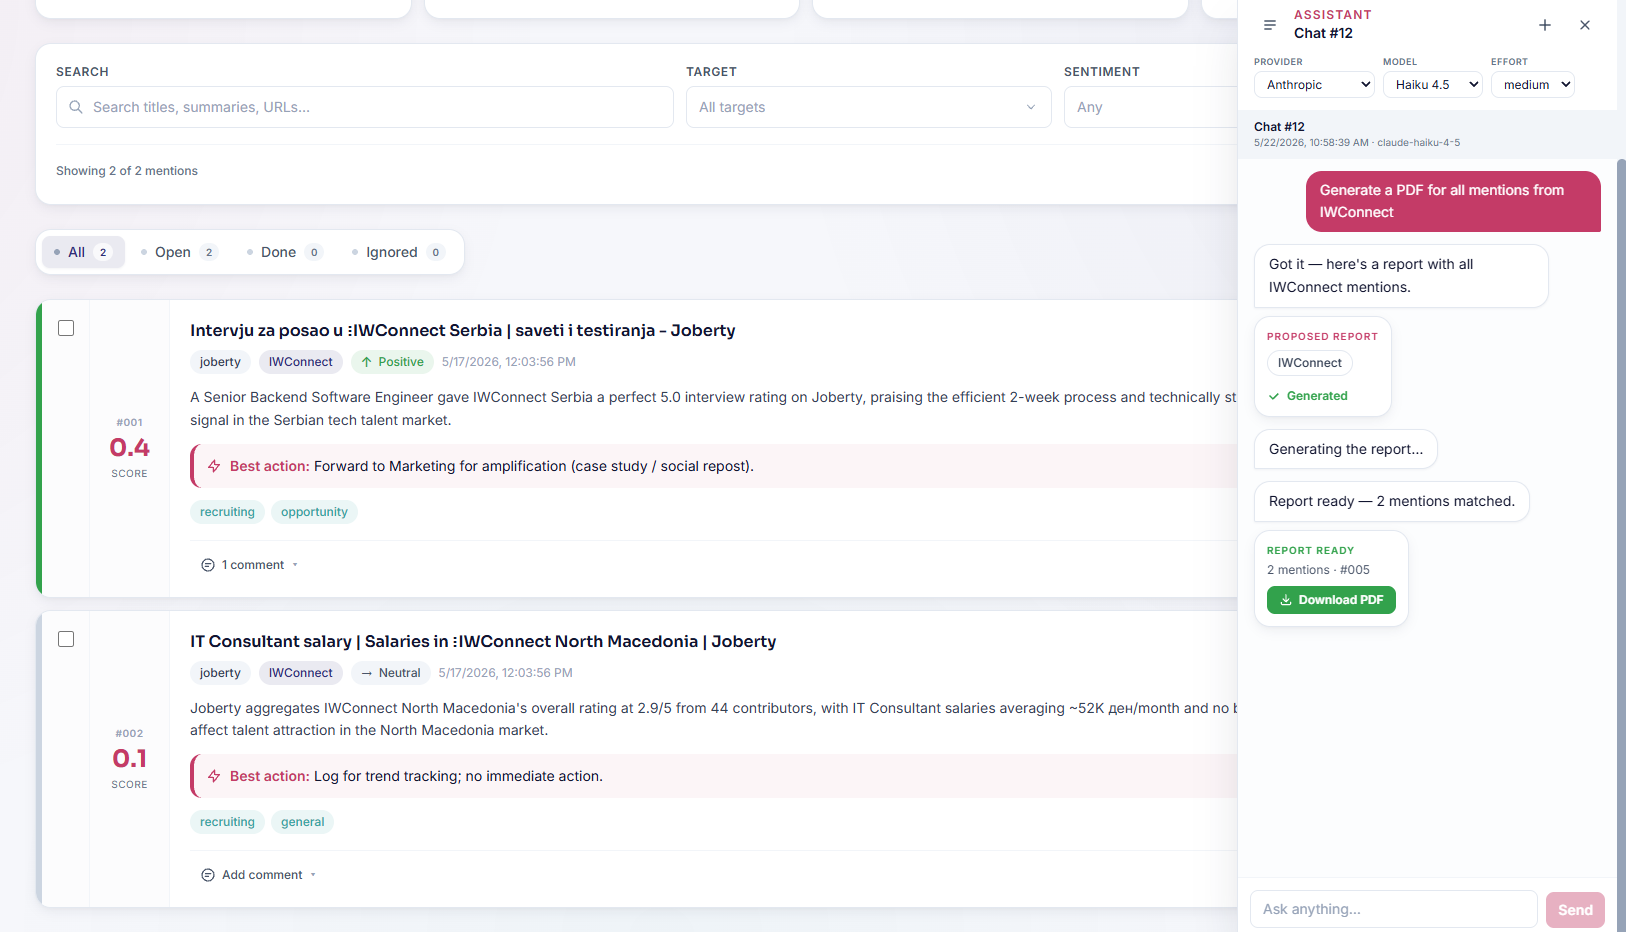Click IWConnect target tag on Intervju mention
The height and width of the screenshot is (932, 1626).
coord(301,362)
